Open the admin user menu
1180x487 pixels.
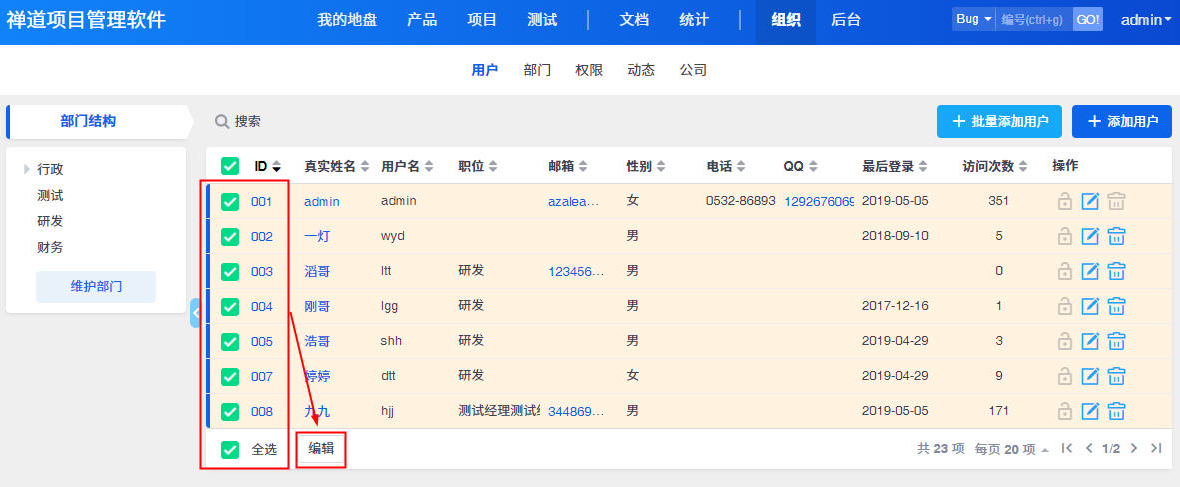[1146, 20]
